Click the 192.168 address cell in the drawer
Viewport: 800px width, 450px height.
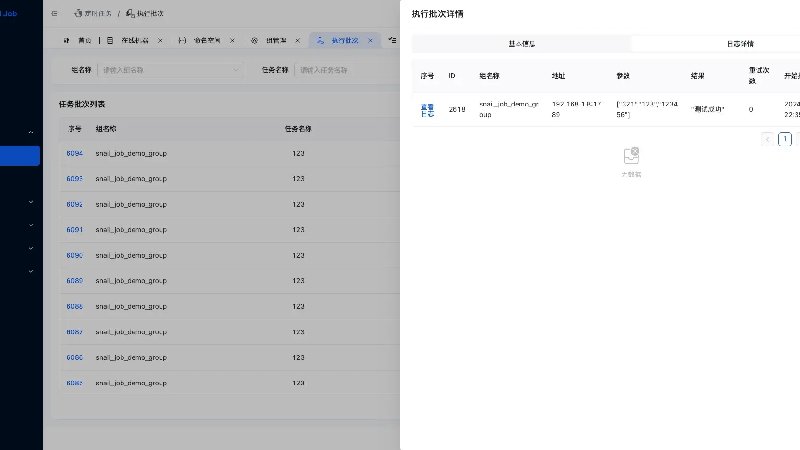coord(577,109)
